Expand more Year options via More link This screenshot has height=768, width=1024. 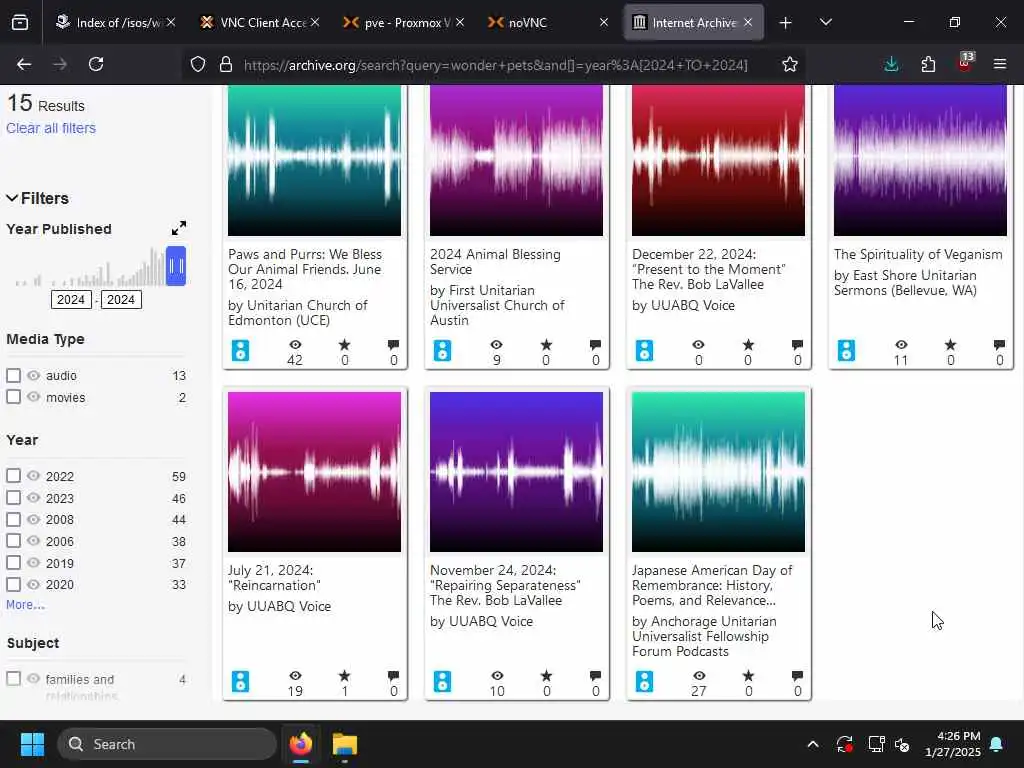(x=25, y=605)
